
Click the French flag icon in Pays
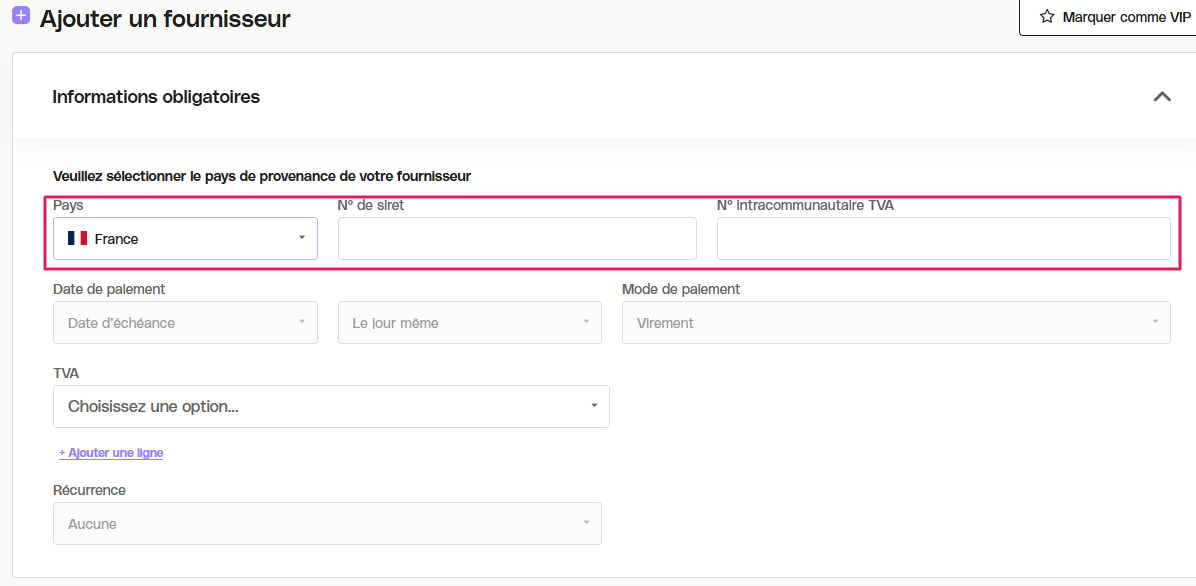tap(77, 239)
